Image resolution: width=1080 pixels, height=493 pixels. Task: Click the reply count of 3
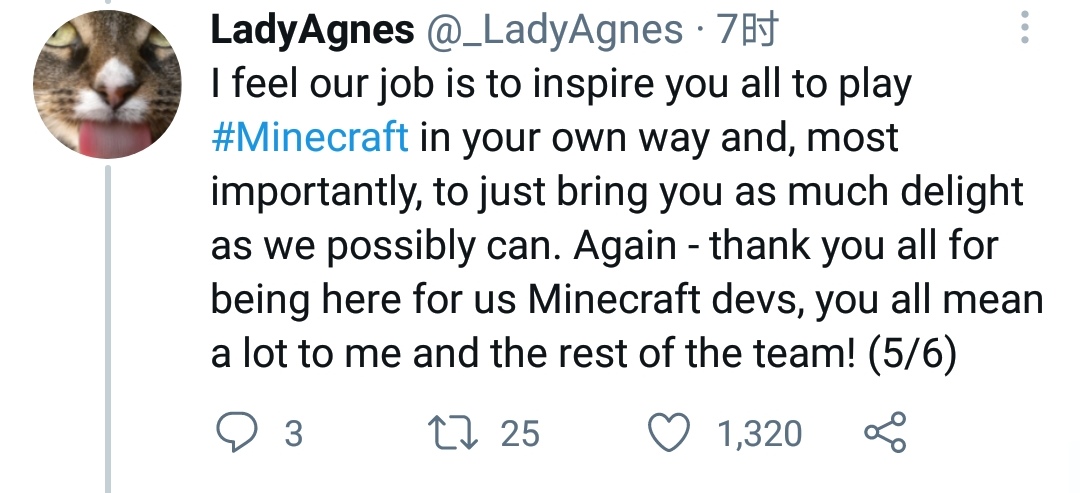293,434
